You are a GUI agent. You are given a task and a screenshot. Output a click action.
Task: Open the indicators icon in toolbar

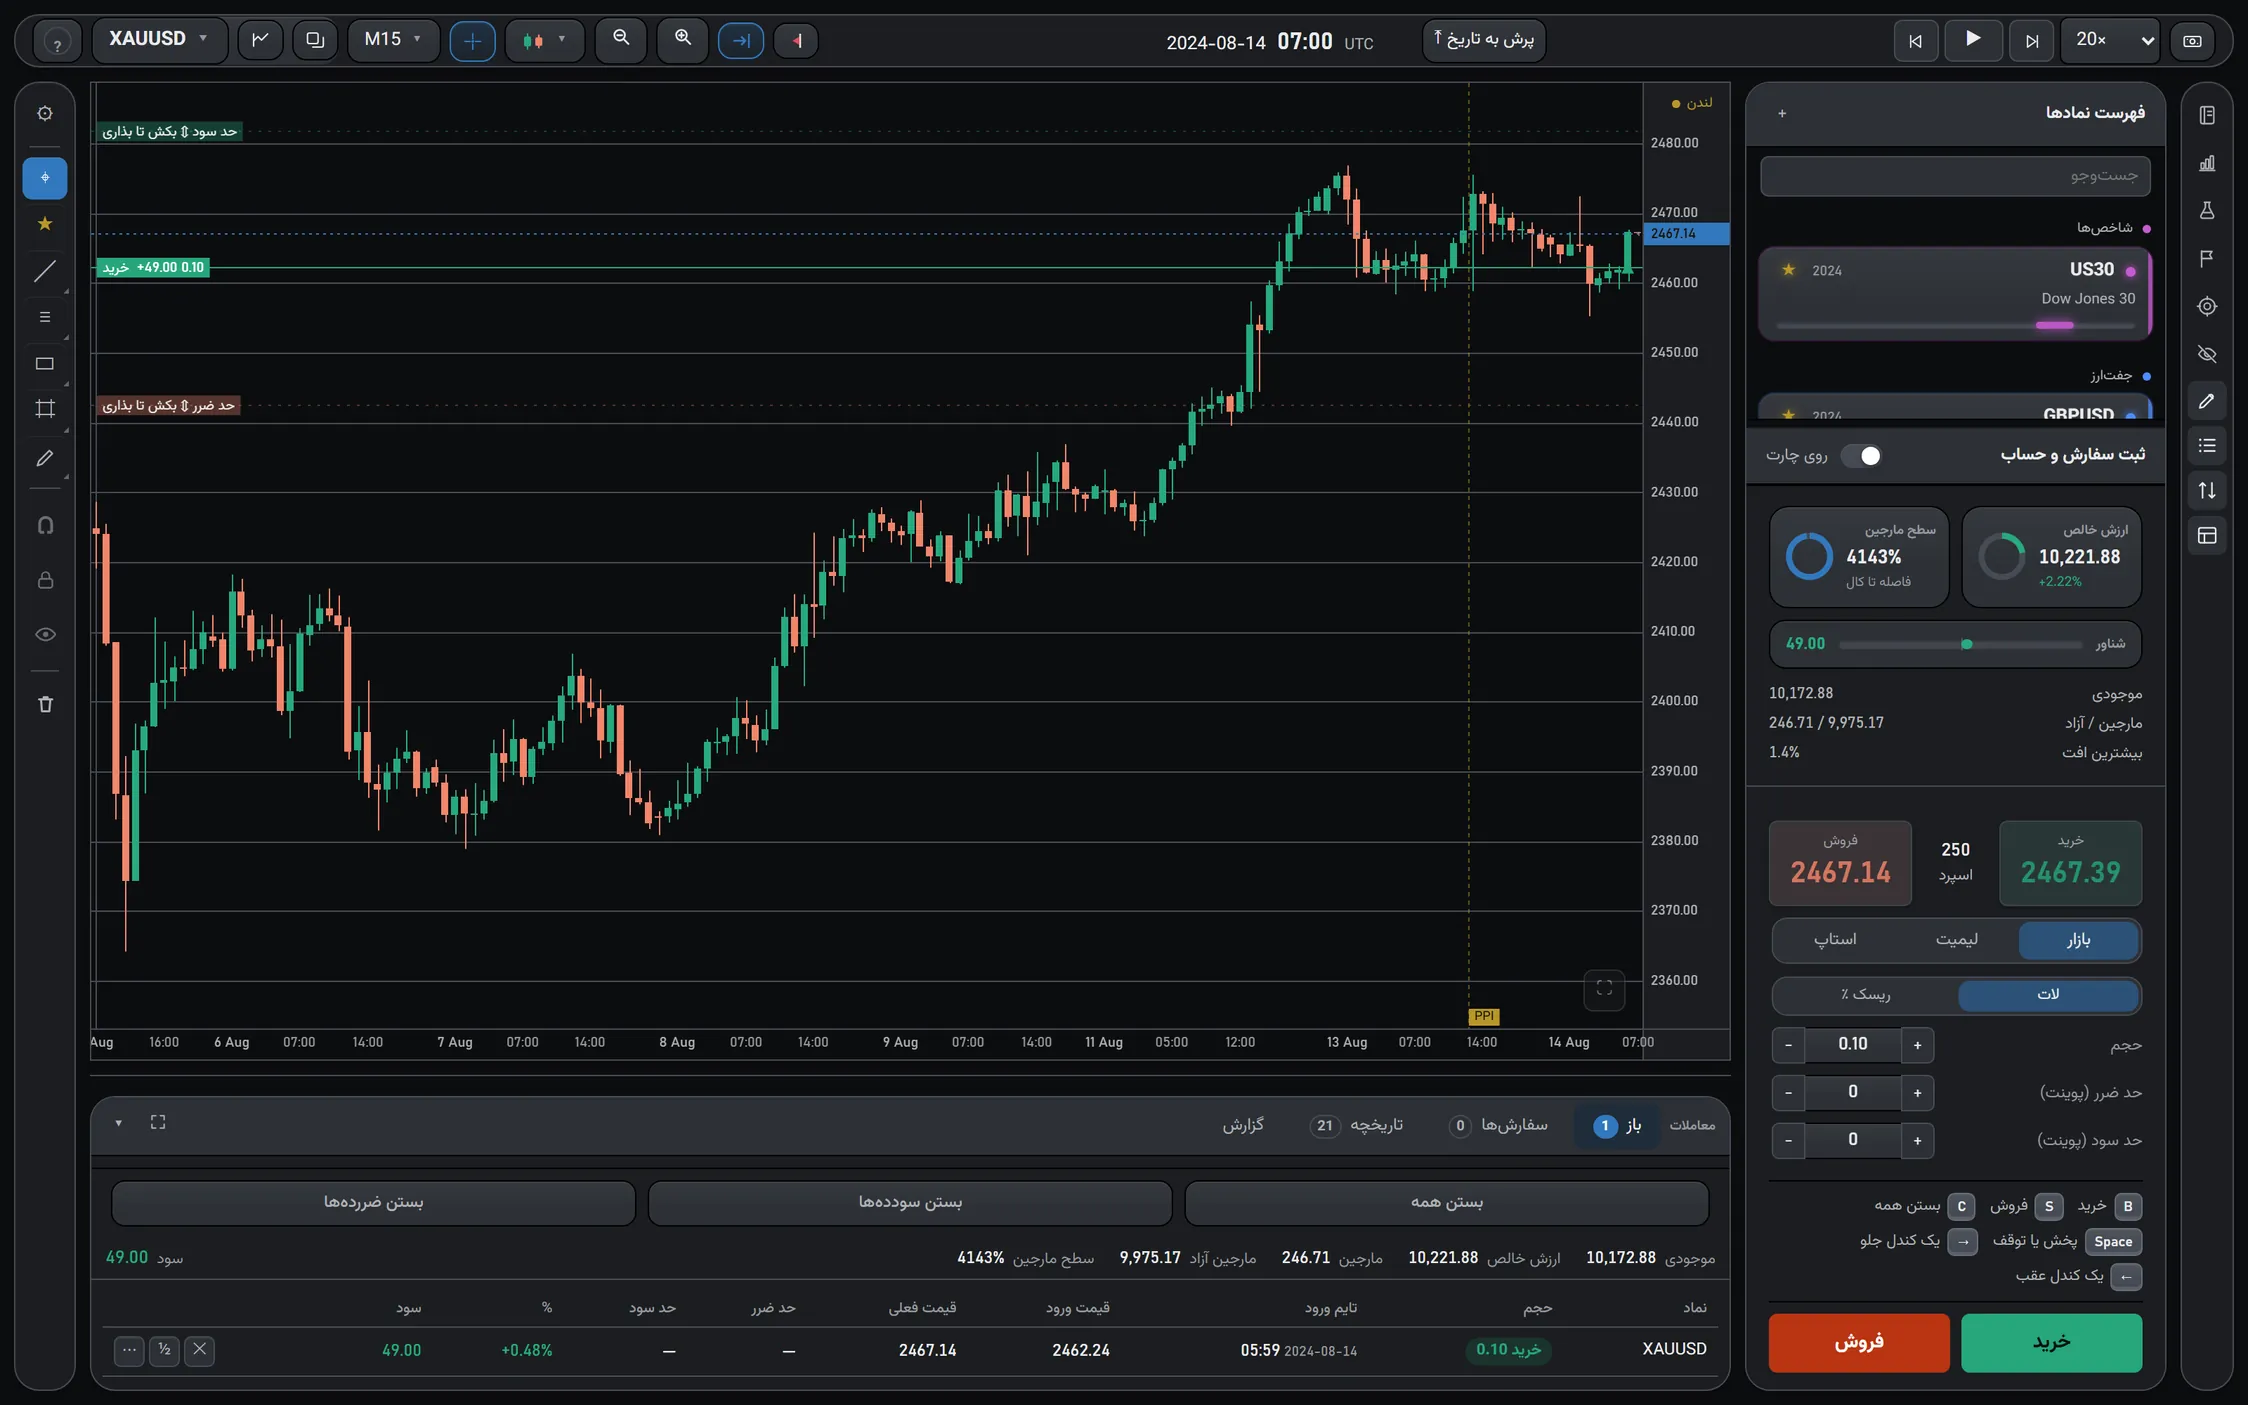[x=260, y=40]
